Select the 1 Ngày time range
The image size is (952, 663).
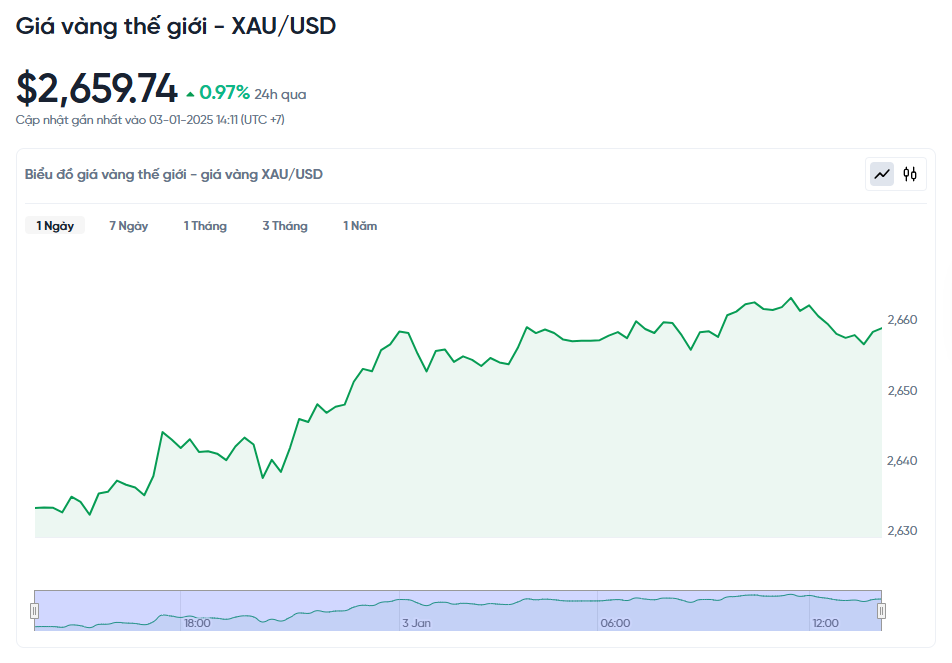(x=55, y=226)
